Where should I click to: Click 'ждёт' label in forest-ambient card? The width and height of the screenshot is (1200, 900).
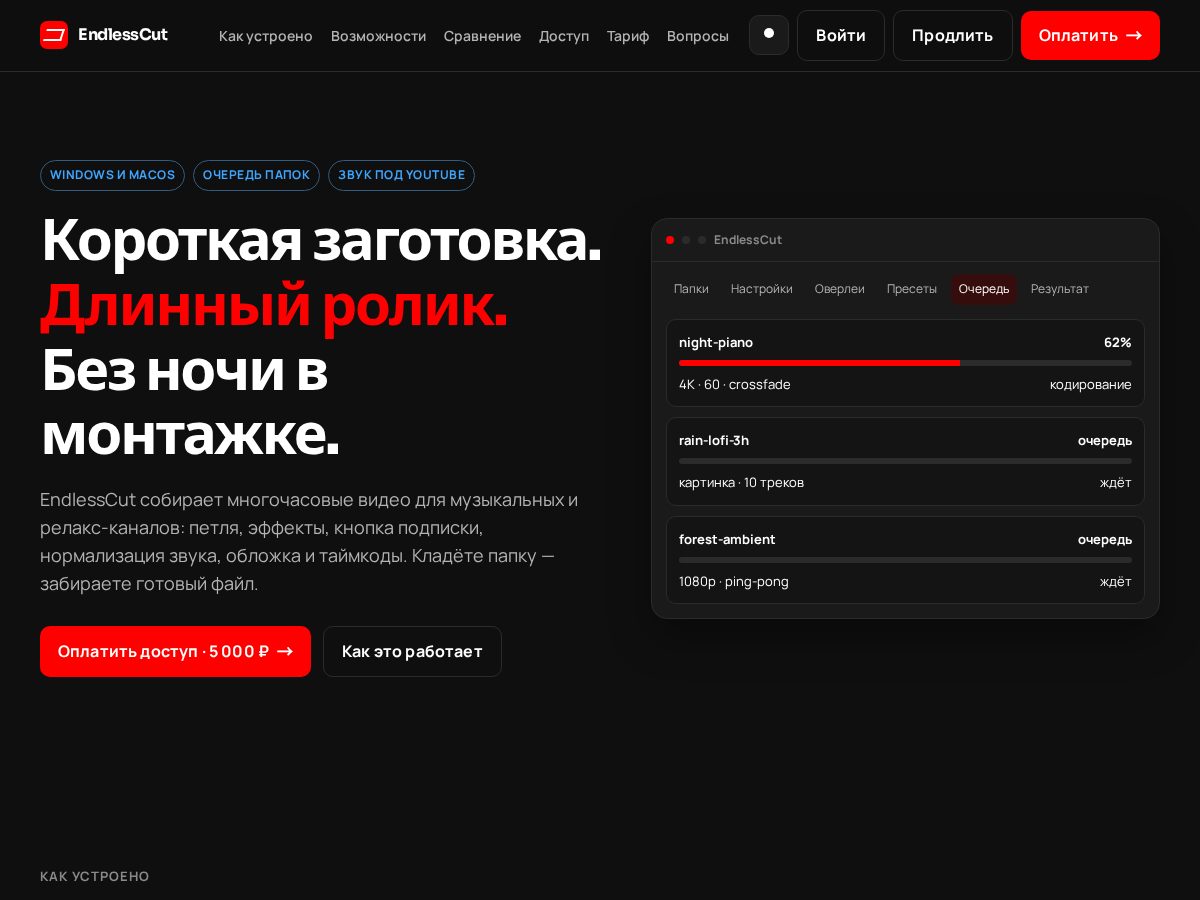coord(1116,581)
